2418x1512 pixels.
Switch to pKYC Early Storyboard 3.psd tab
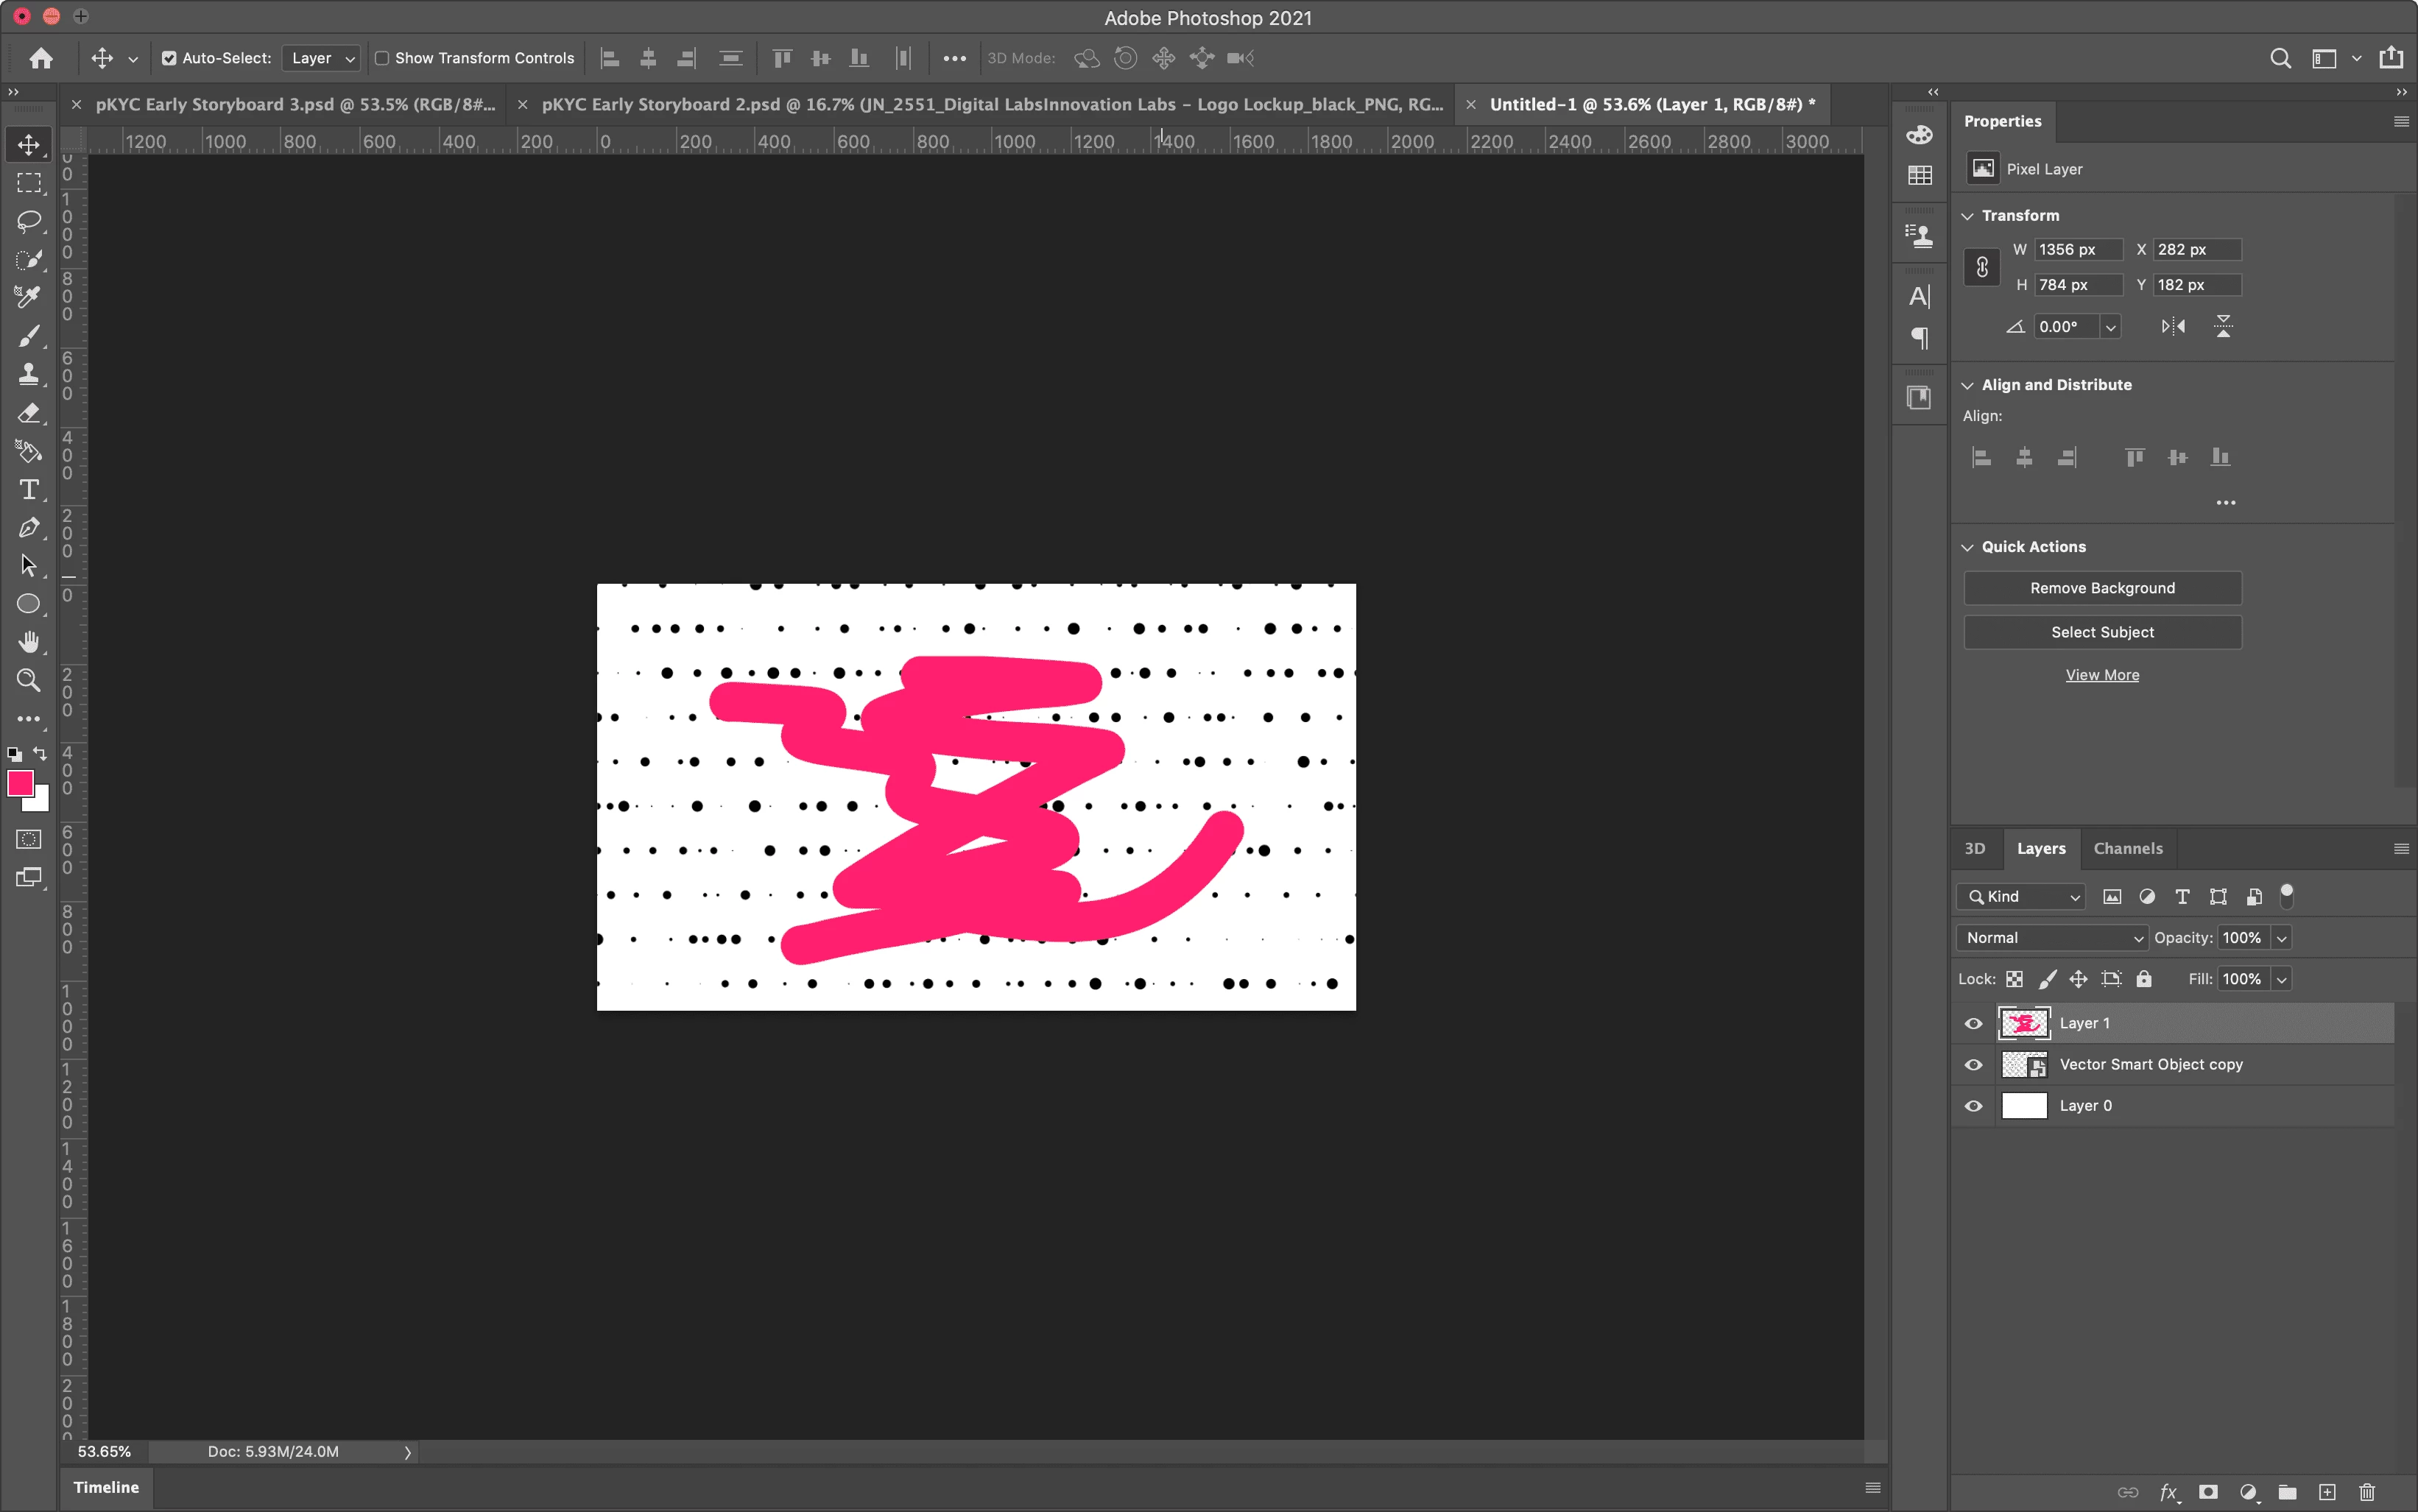pyautogui.click(x=295, y=104)
